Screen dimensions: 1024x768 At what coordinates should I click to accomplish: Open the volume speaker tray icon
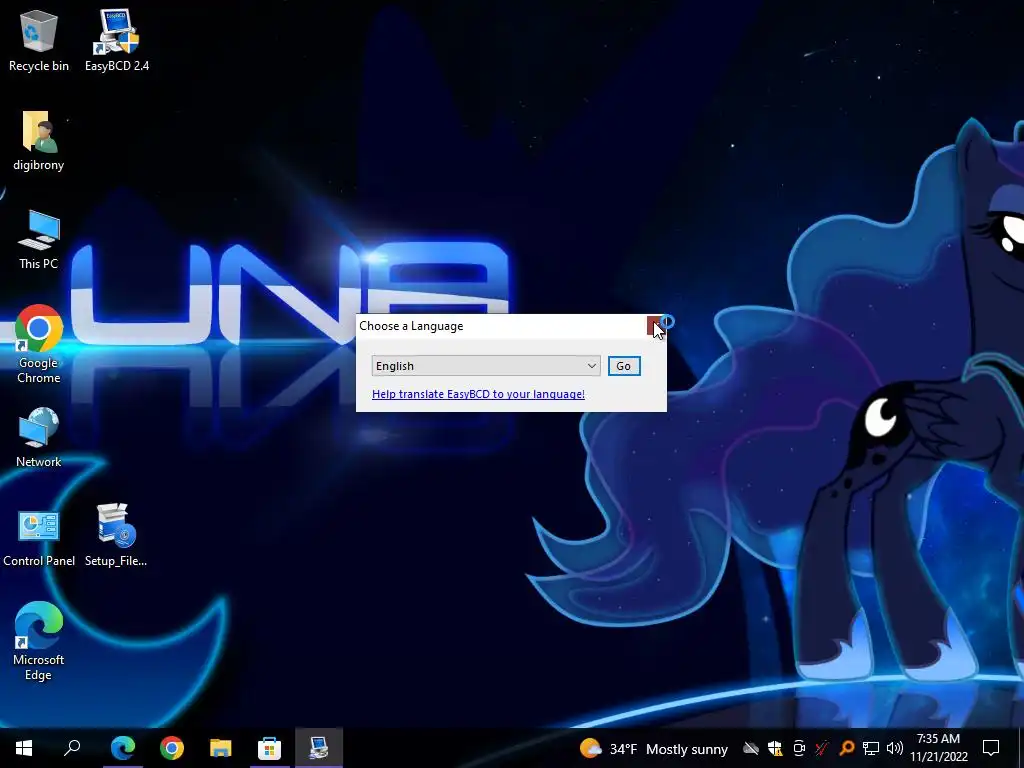click(x=895, y=748)
